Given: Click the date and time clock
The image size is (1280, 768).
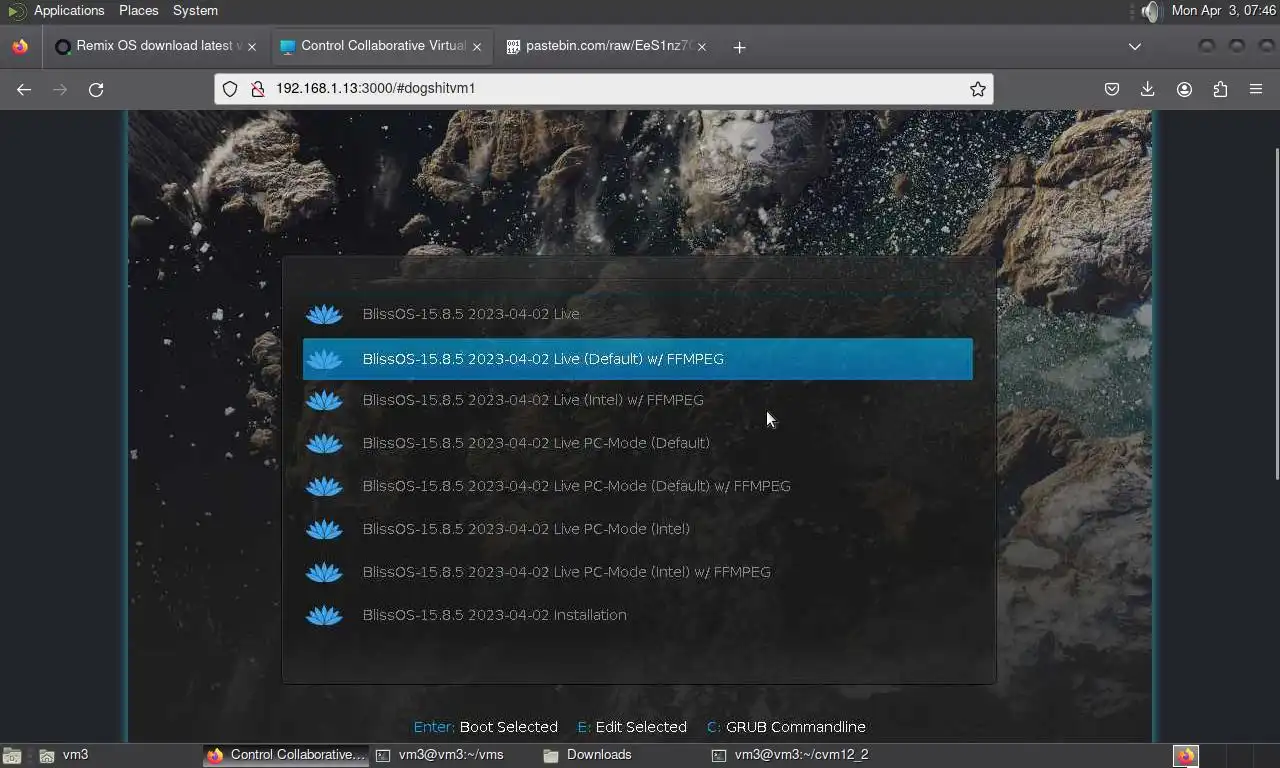Looking at the screenshot, I should click(x=1223, y=11).
